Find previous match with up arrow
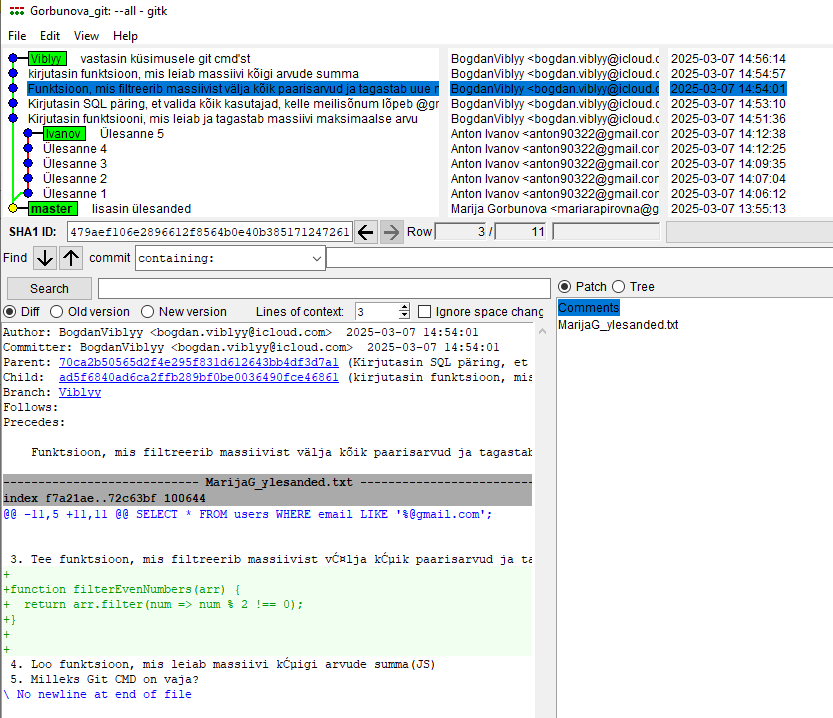 [x=71, y=258]
